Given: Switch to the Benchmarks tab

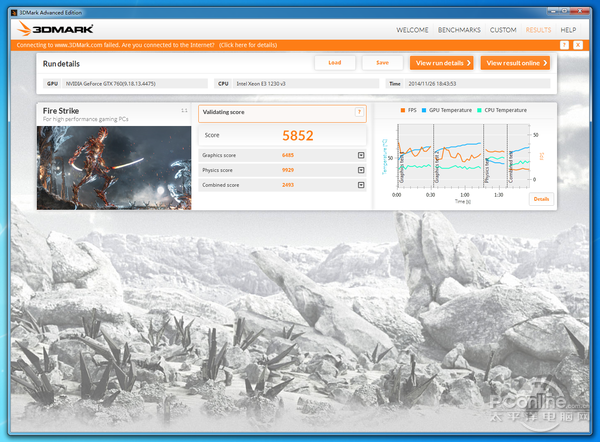Looking at the screenshot, I should 459,30.
